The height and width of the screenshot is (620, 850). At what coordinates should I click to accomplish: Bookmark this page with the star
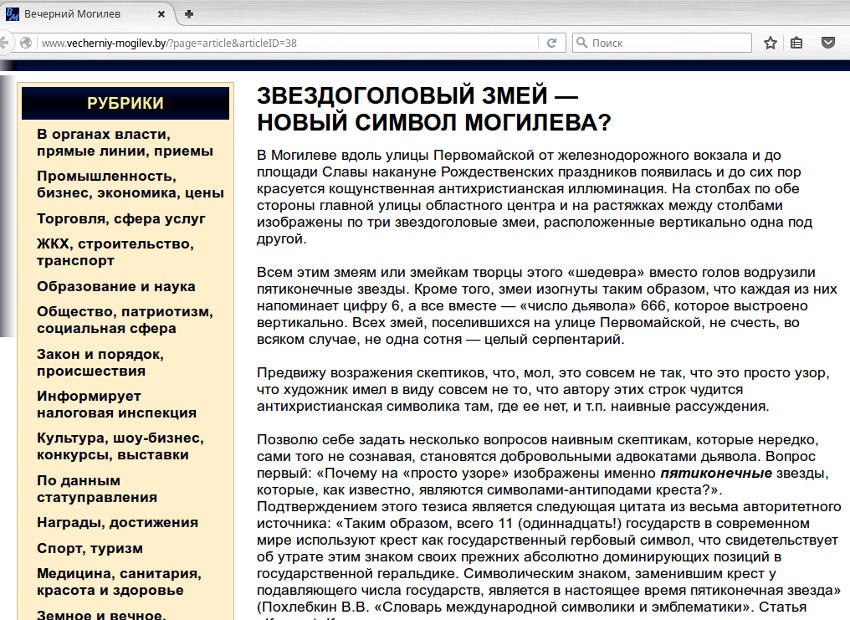770,43
